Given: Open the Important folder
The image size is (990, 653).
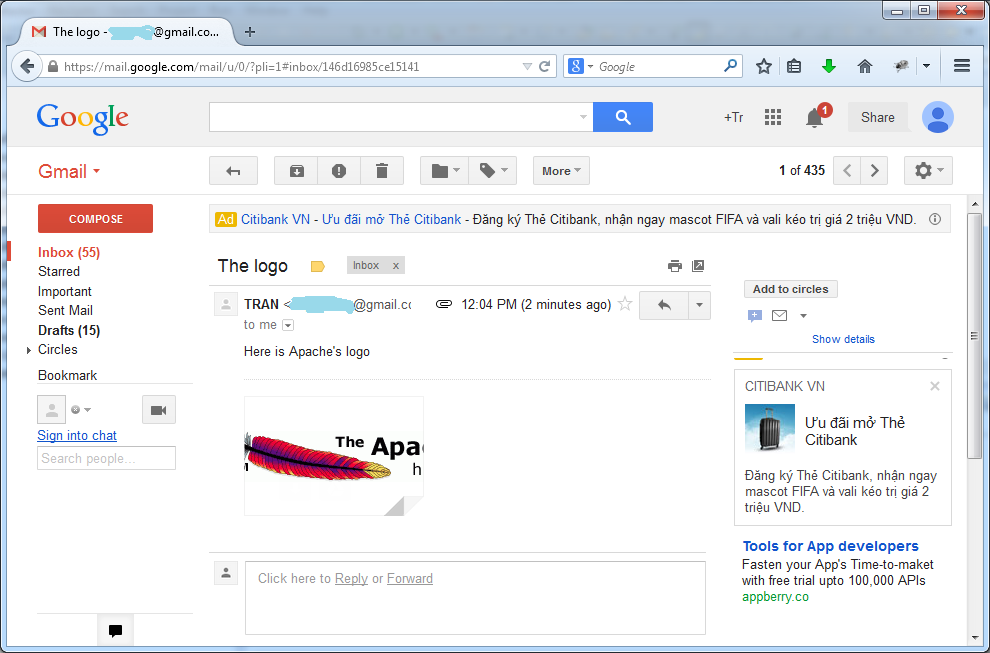Looking at the screenshot, I should click(x=64, y=291).
